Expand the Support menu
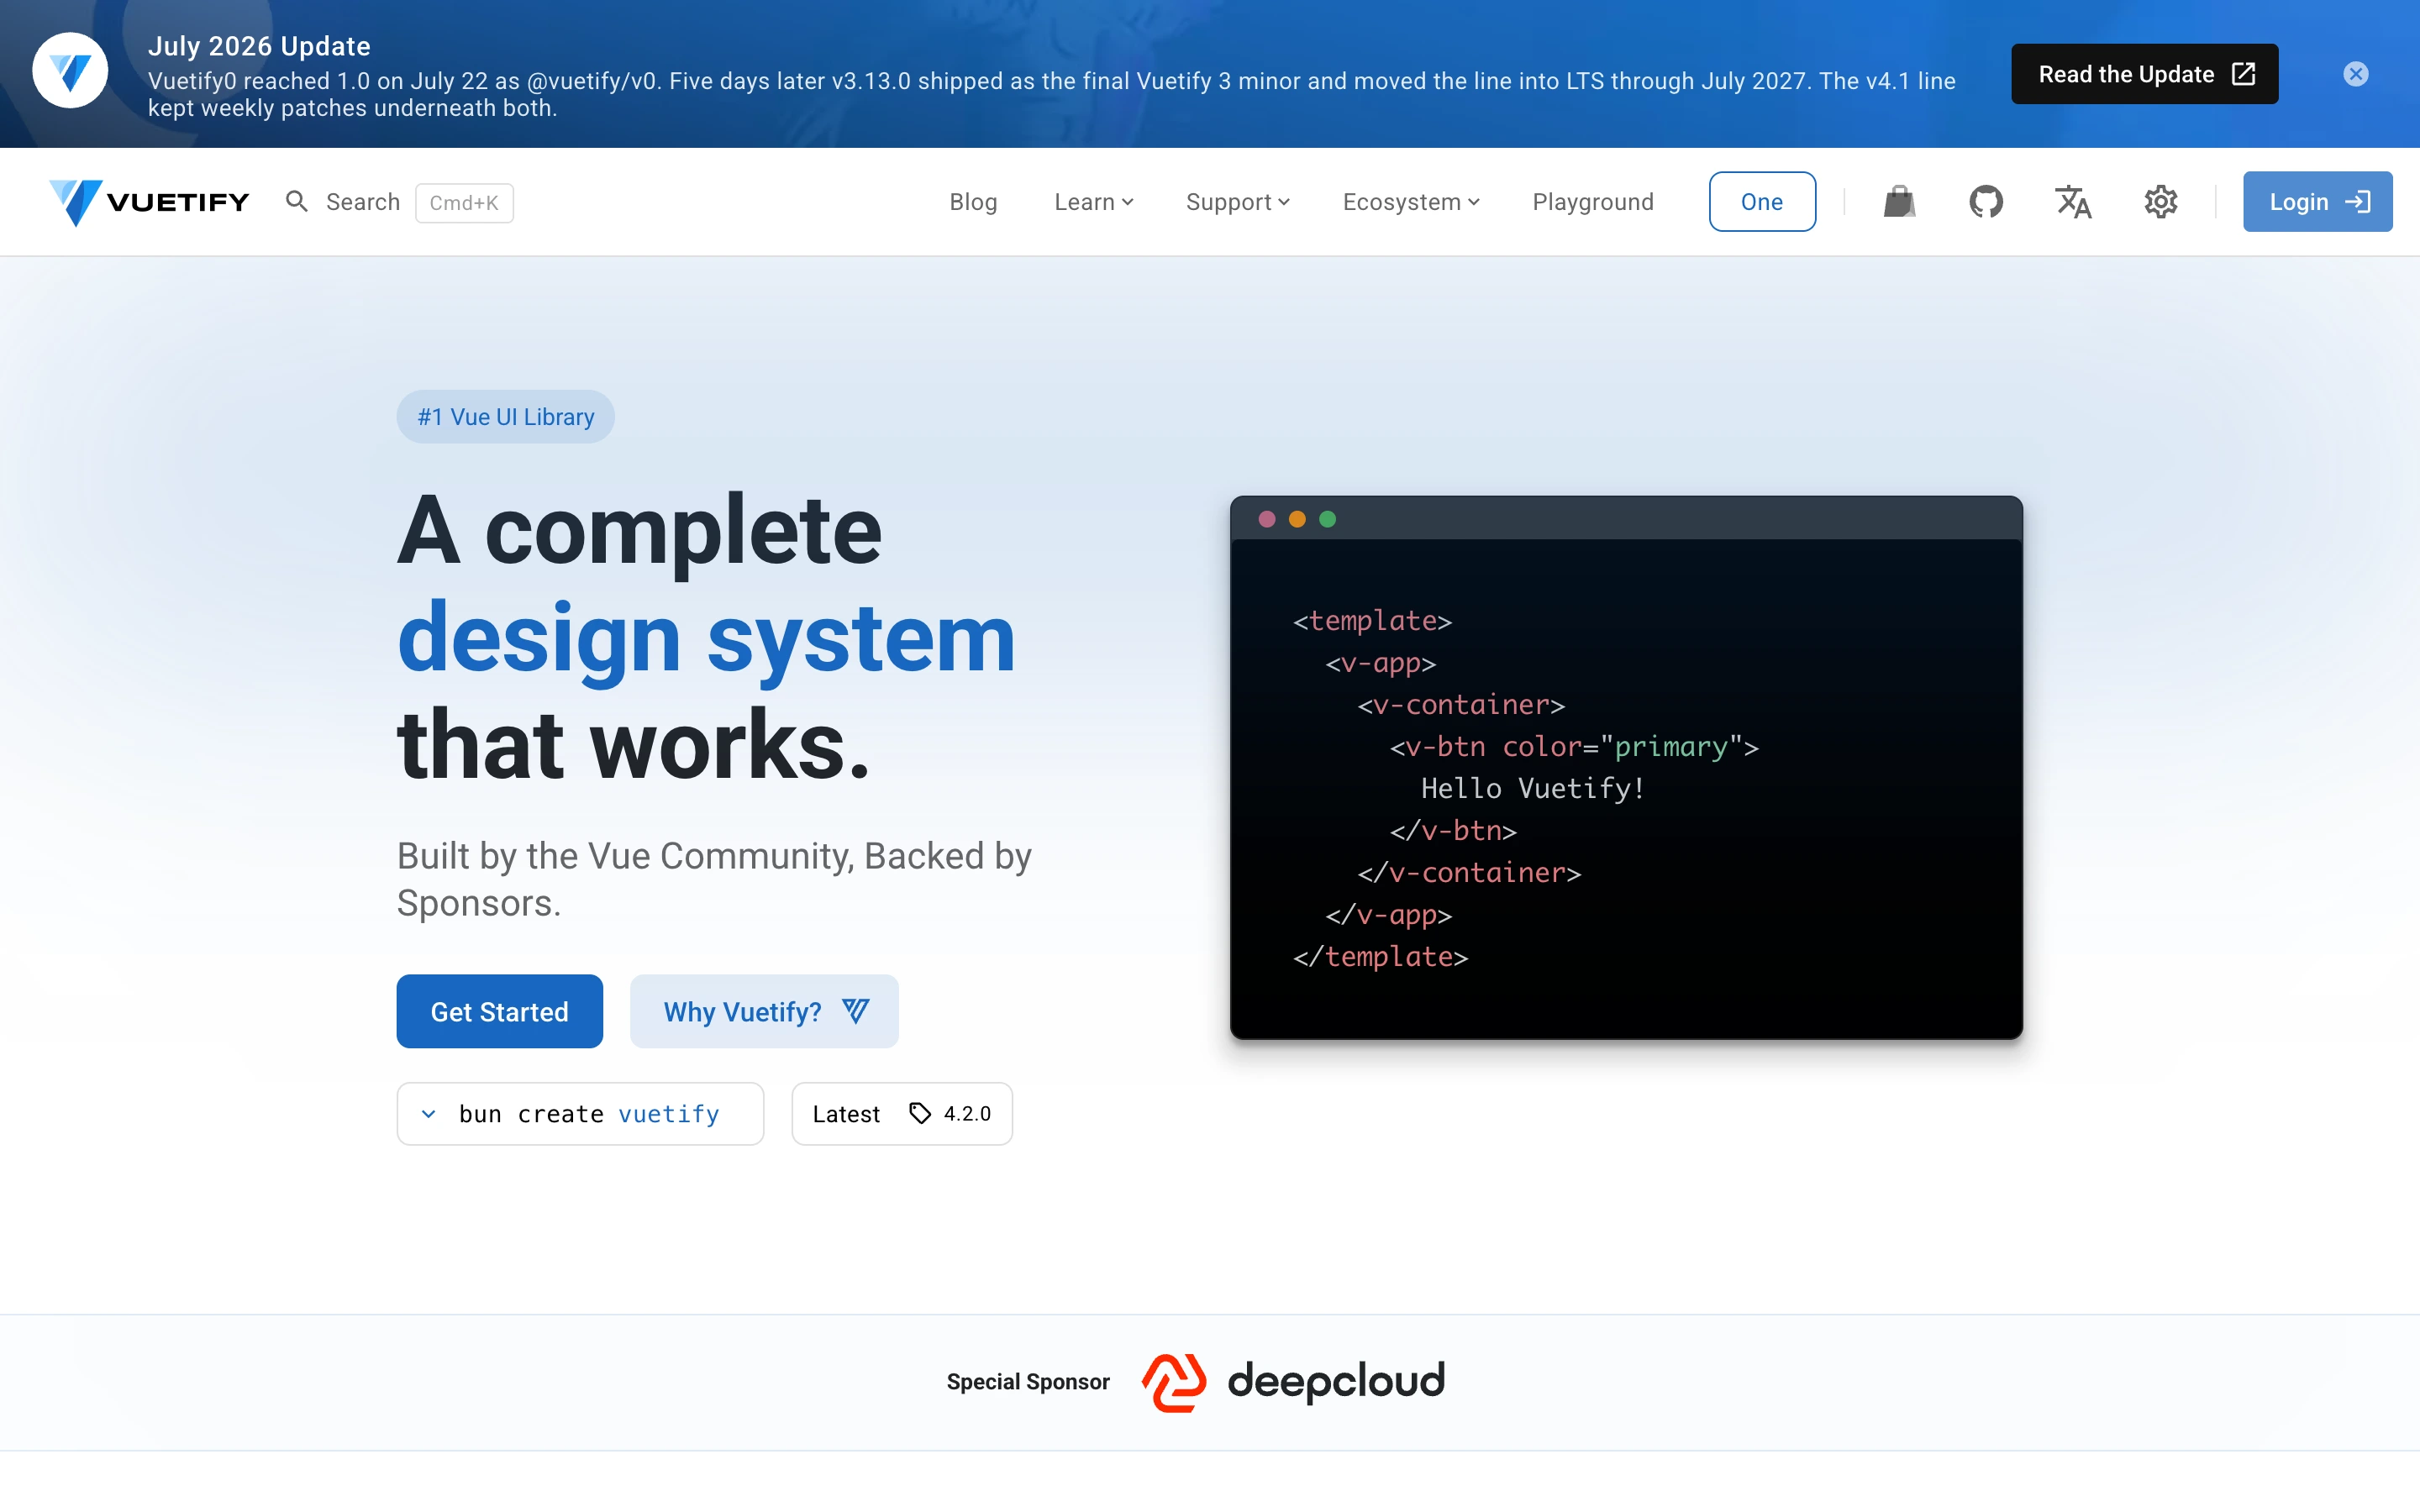Image resolution: width=2420 pixels, height=1512 pixels. (x=1238, y=202)
